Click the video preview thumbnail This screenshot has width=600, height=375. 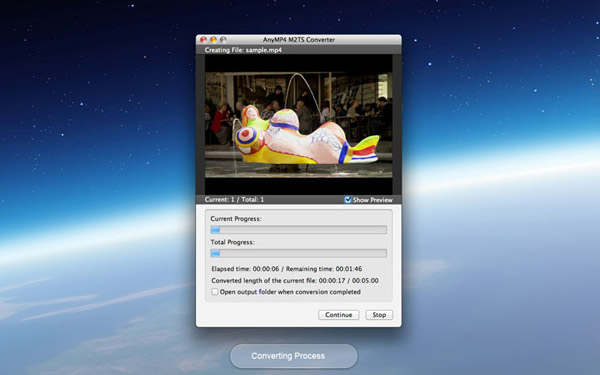[298, 124]
